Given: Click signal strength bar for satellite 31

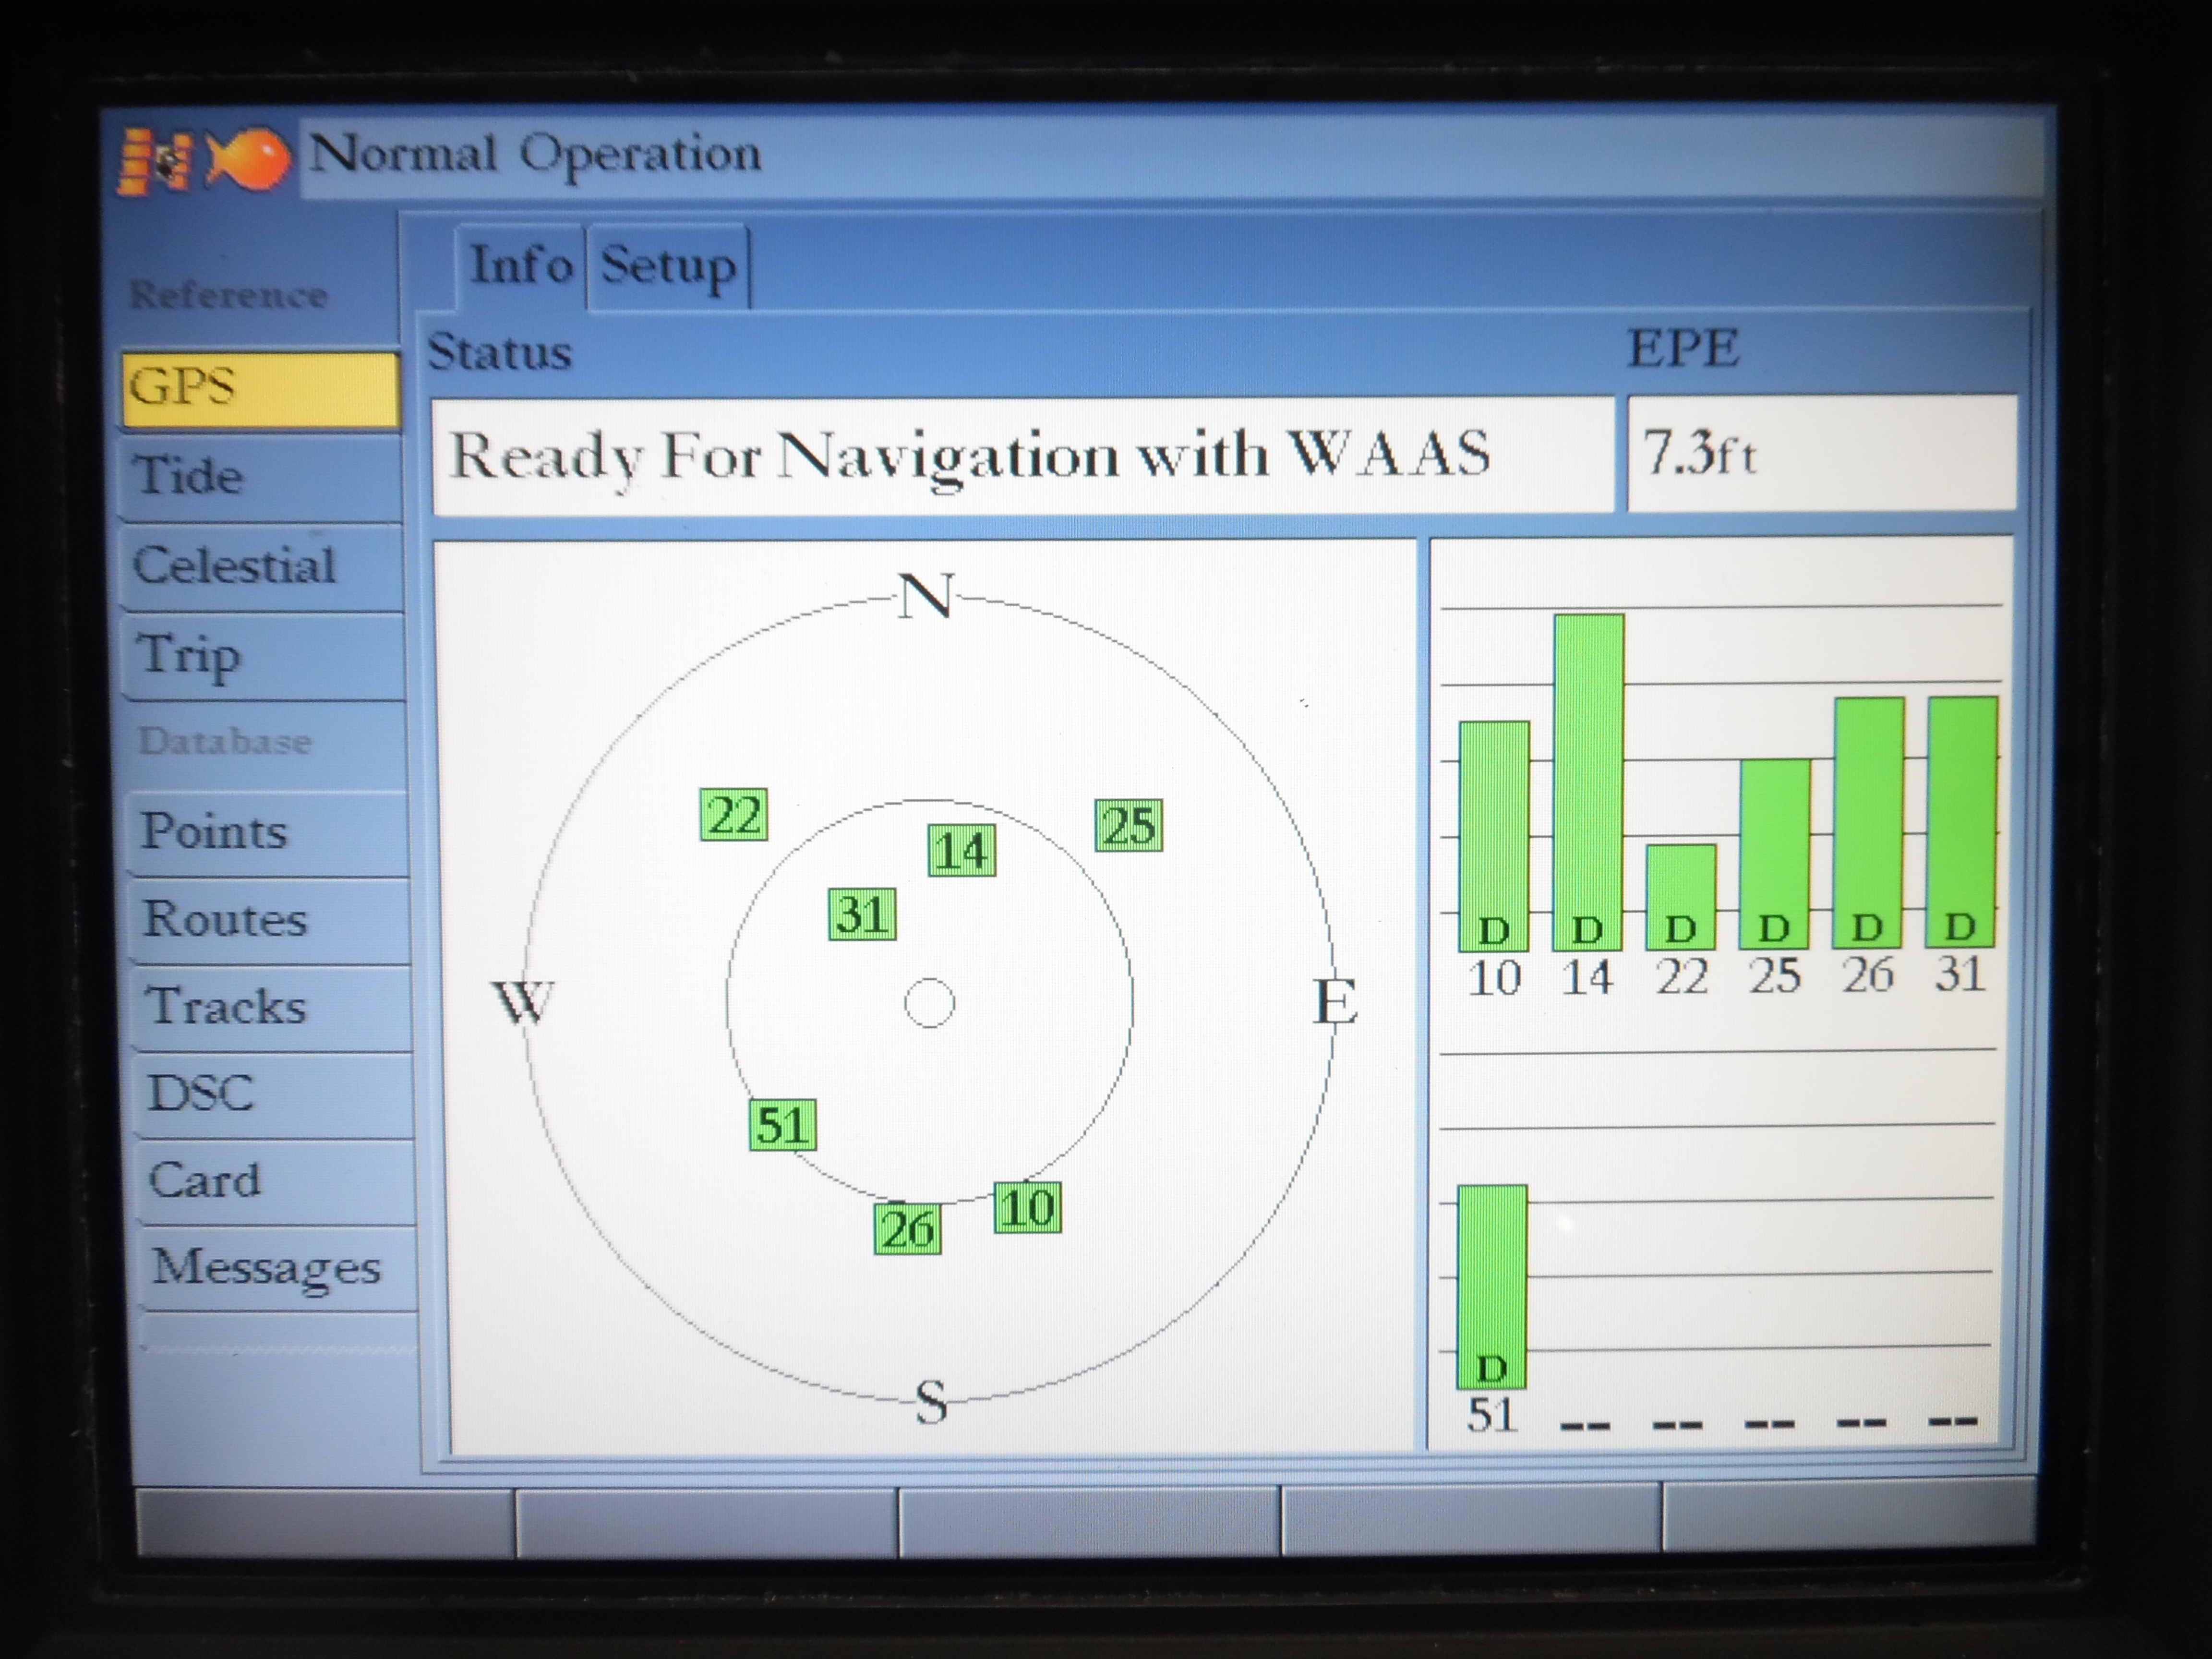Looking at the screenshot, I should [x=1962, y=822].
